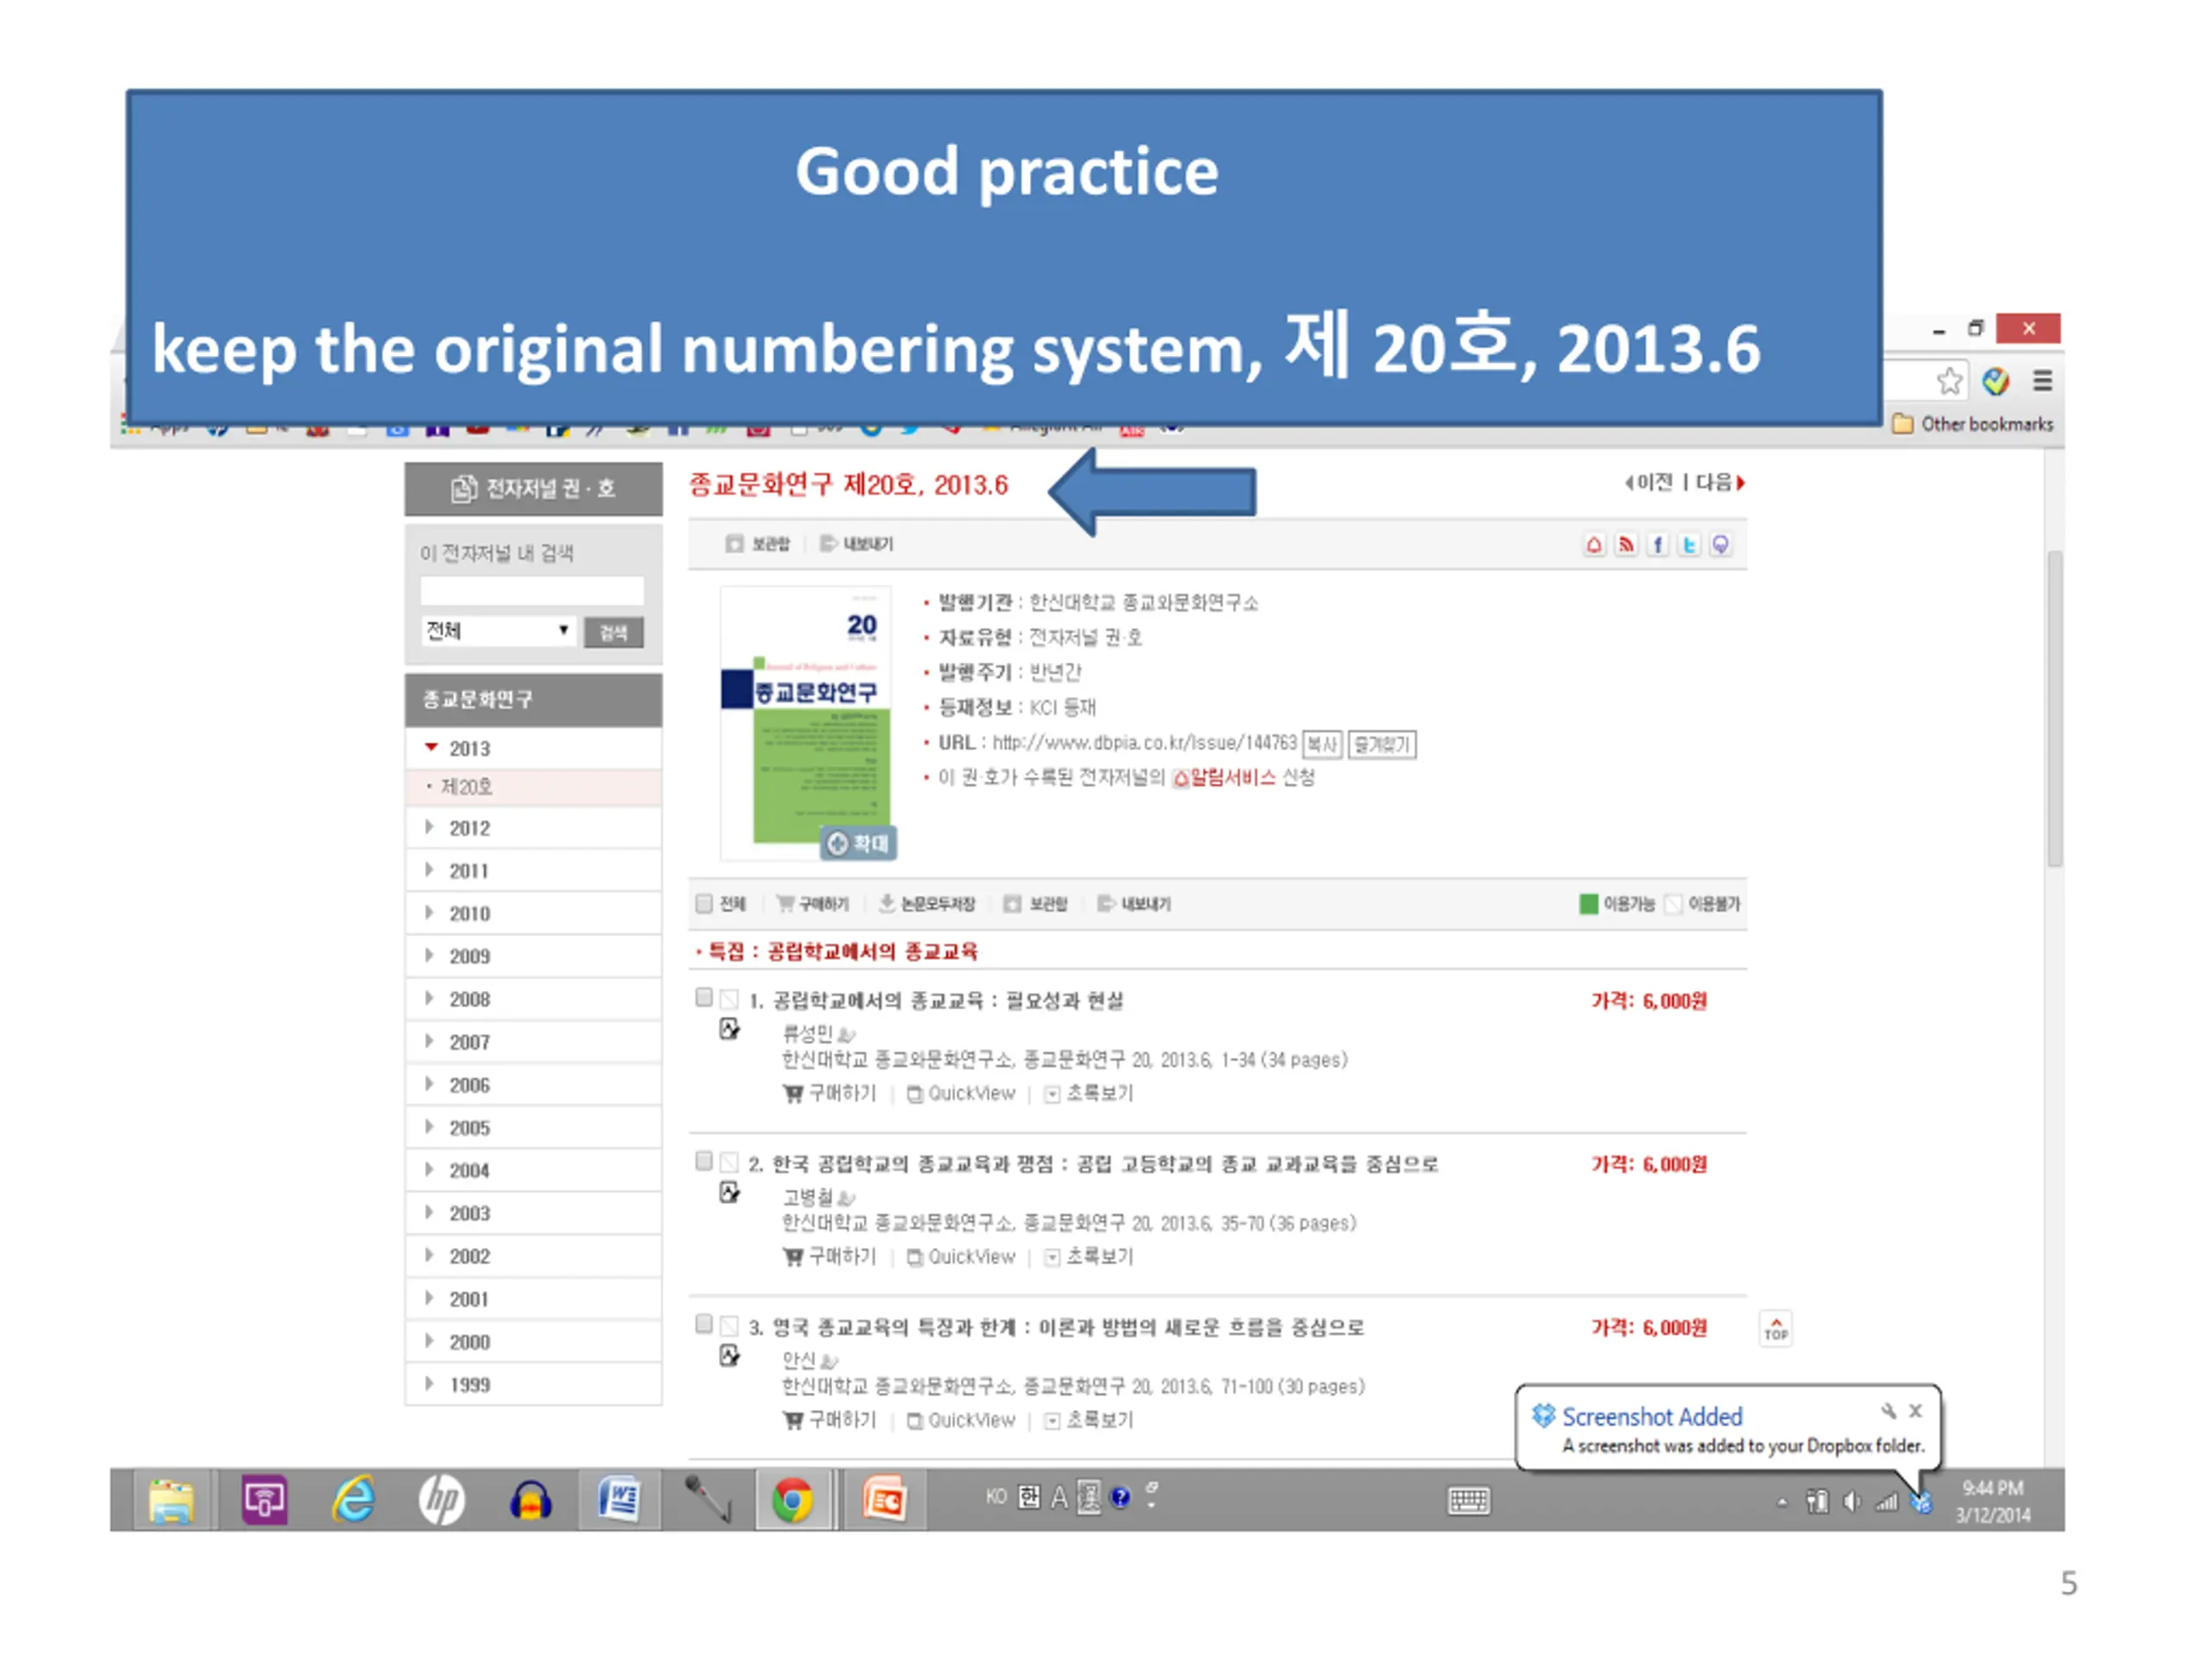Image resolution: width=2212 pixels, height=1659 pixels.
Task: Click the Korean IME 한 indicator
Action: pos(1029,1496)
